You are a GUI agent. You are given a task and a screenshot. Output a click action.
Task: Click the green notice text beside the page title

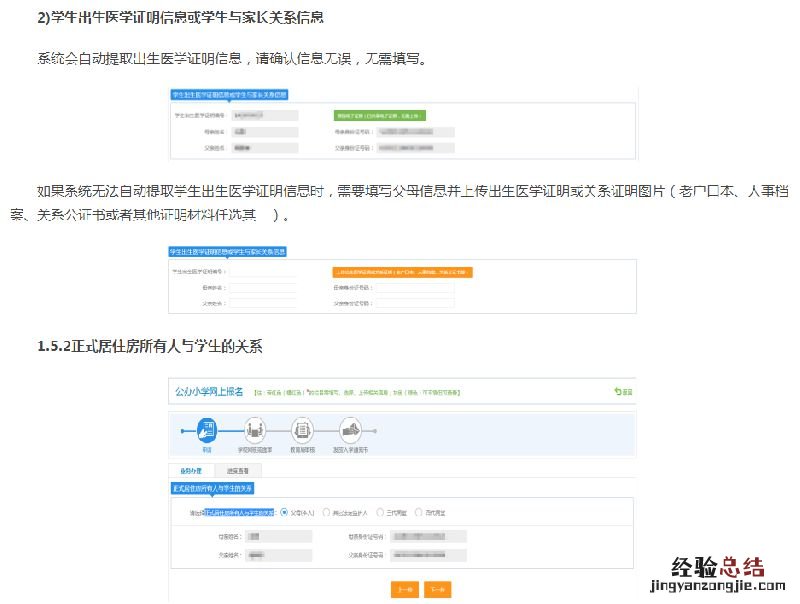357,392
